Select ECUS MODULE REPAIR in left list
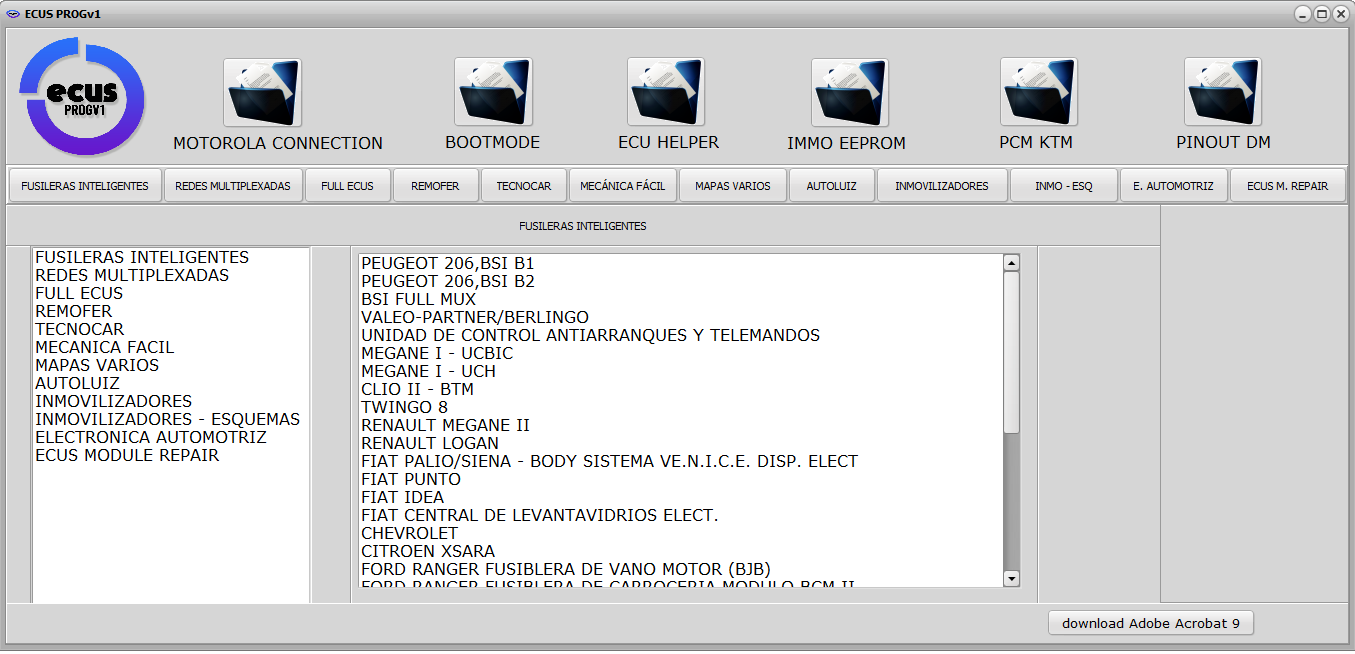 (127, 455)
